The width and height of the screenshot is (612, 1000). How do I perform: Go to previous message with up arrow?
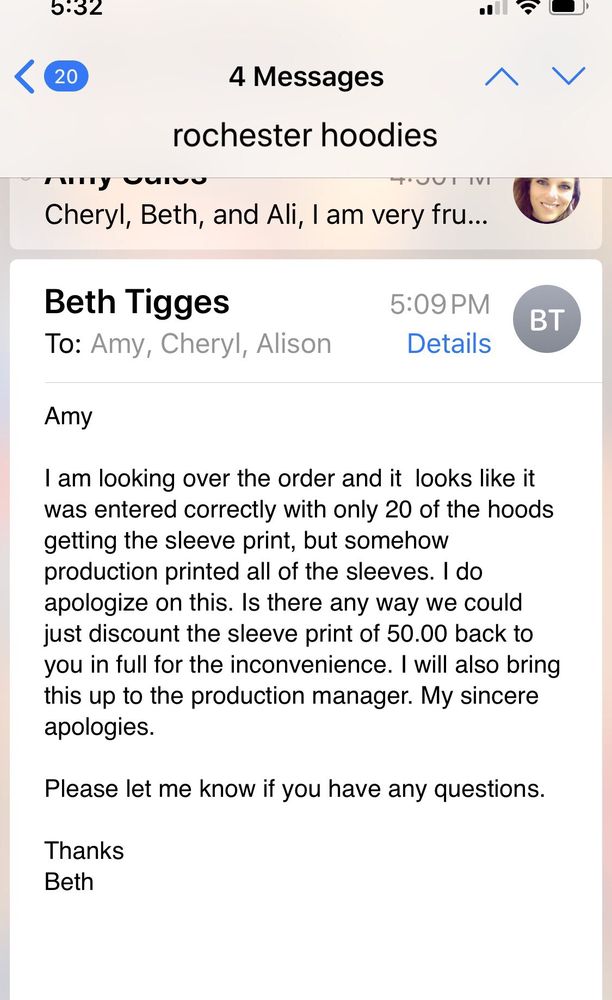pos(501,77)
